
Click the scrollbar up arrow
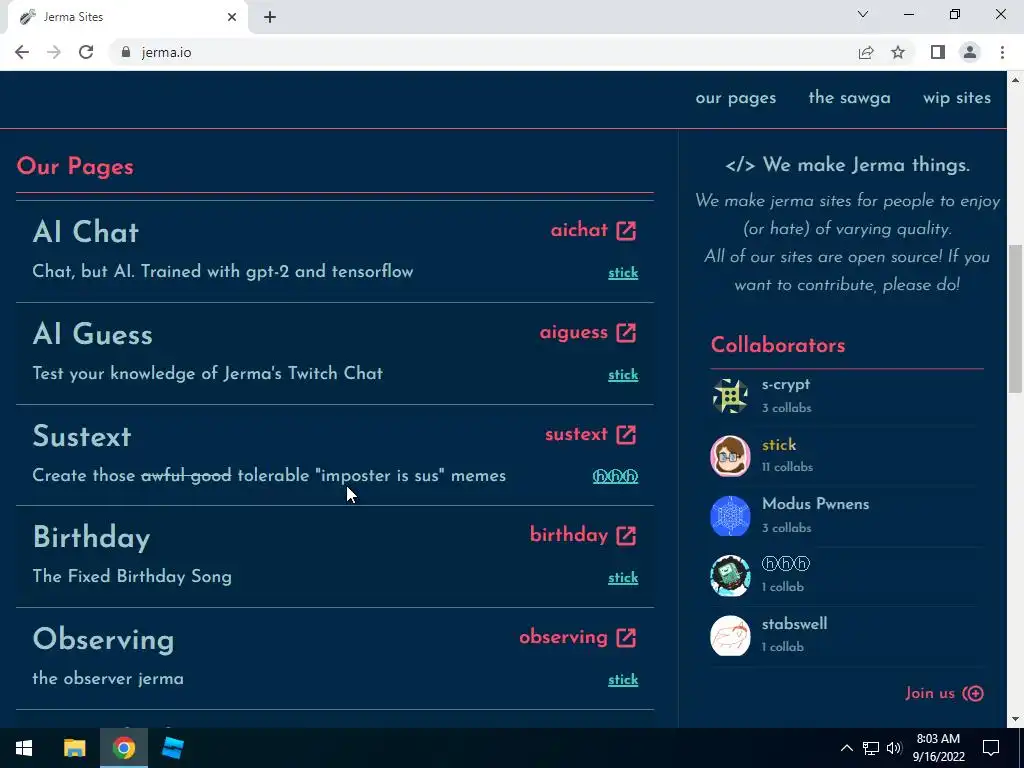coord(1015,80)
